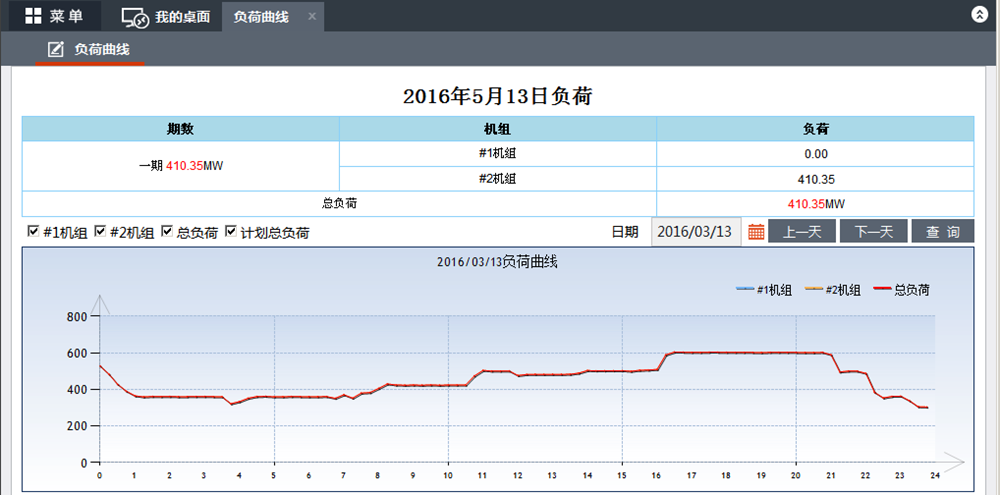Select the 负荷曲线 tab
The width and height of the screenshot is (1000, 495).
[261, 17]
